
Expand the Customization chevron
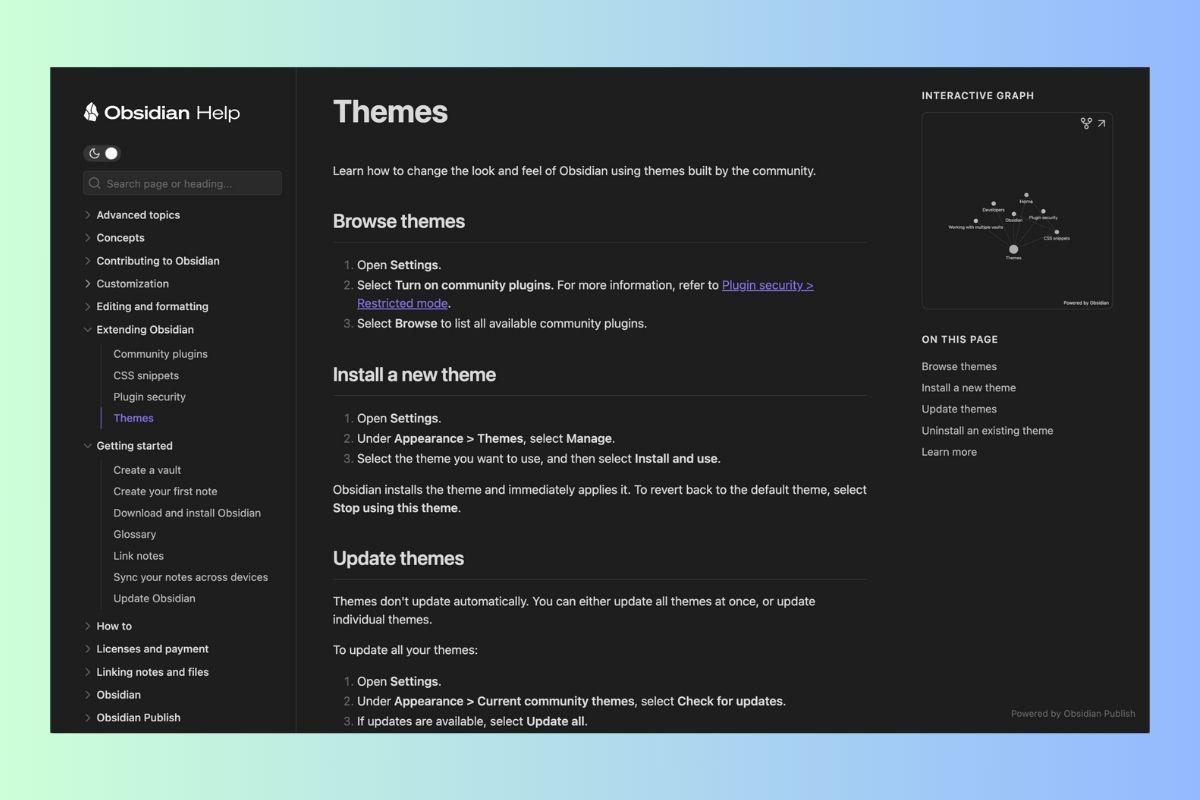[x=88, y=284]
